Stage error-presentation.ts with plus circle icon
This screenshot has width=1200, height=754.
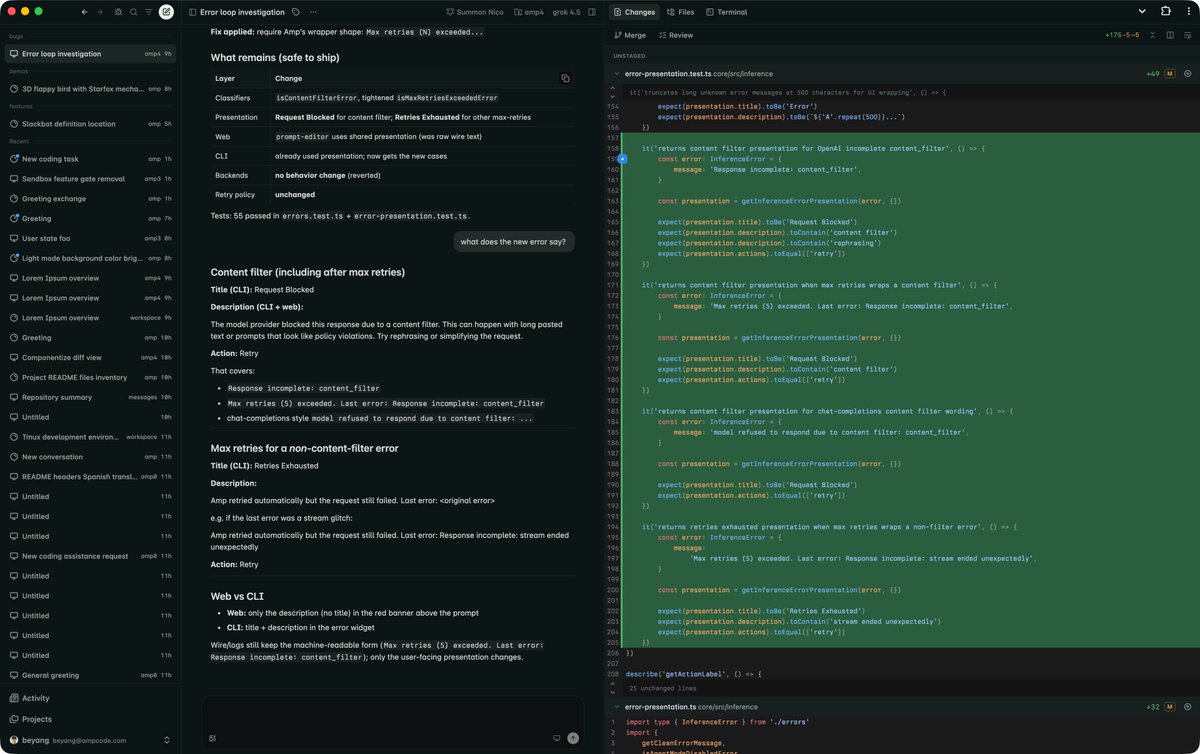pos(1187,706)
